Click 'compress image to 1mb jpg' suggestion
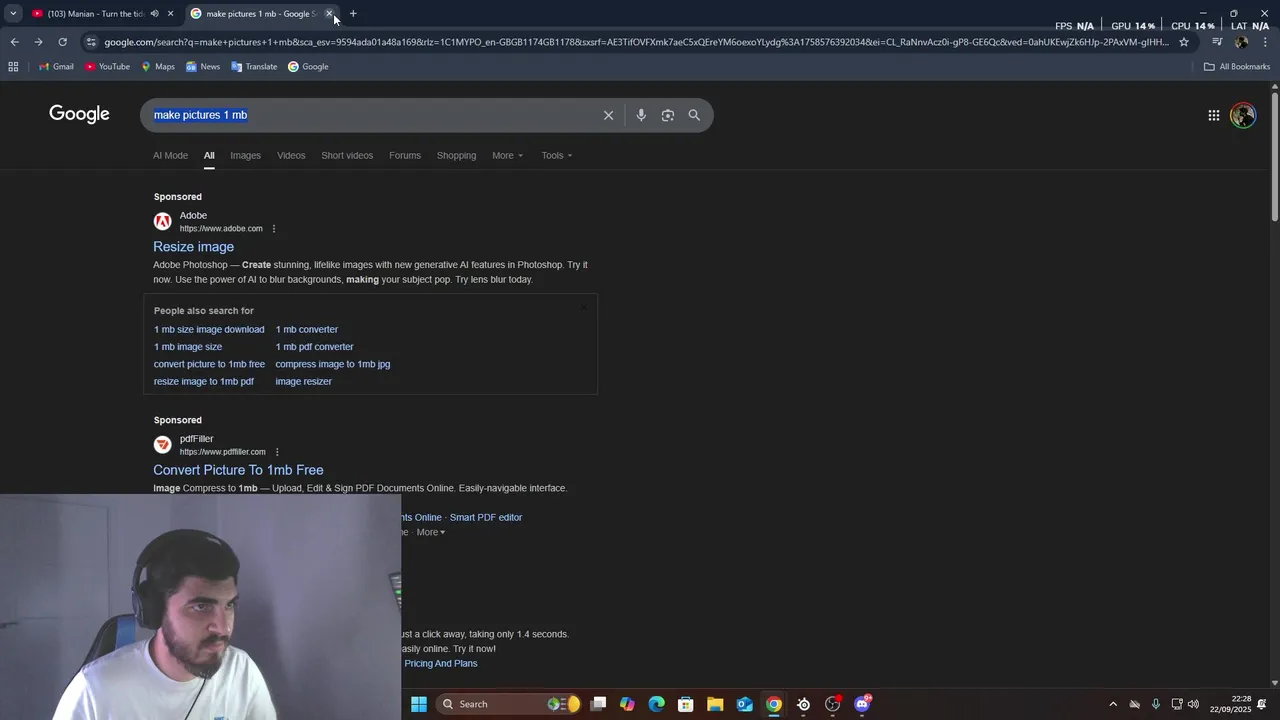 [x=333, y=364]
